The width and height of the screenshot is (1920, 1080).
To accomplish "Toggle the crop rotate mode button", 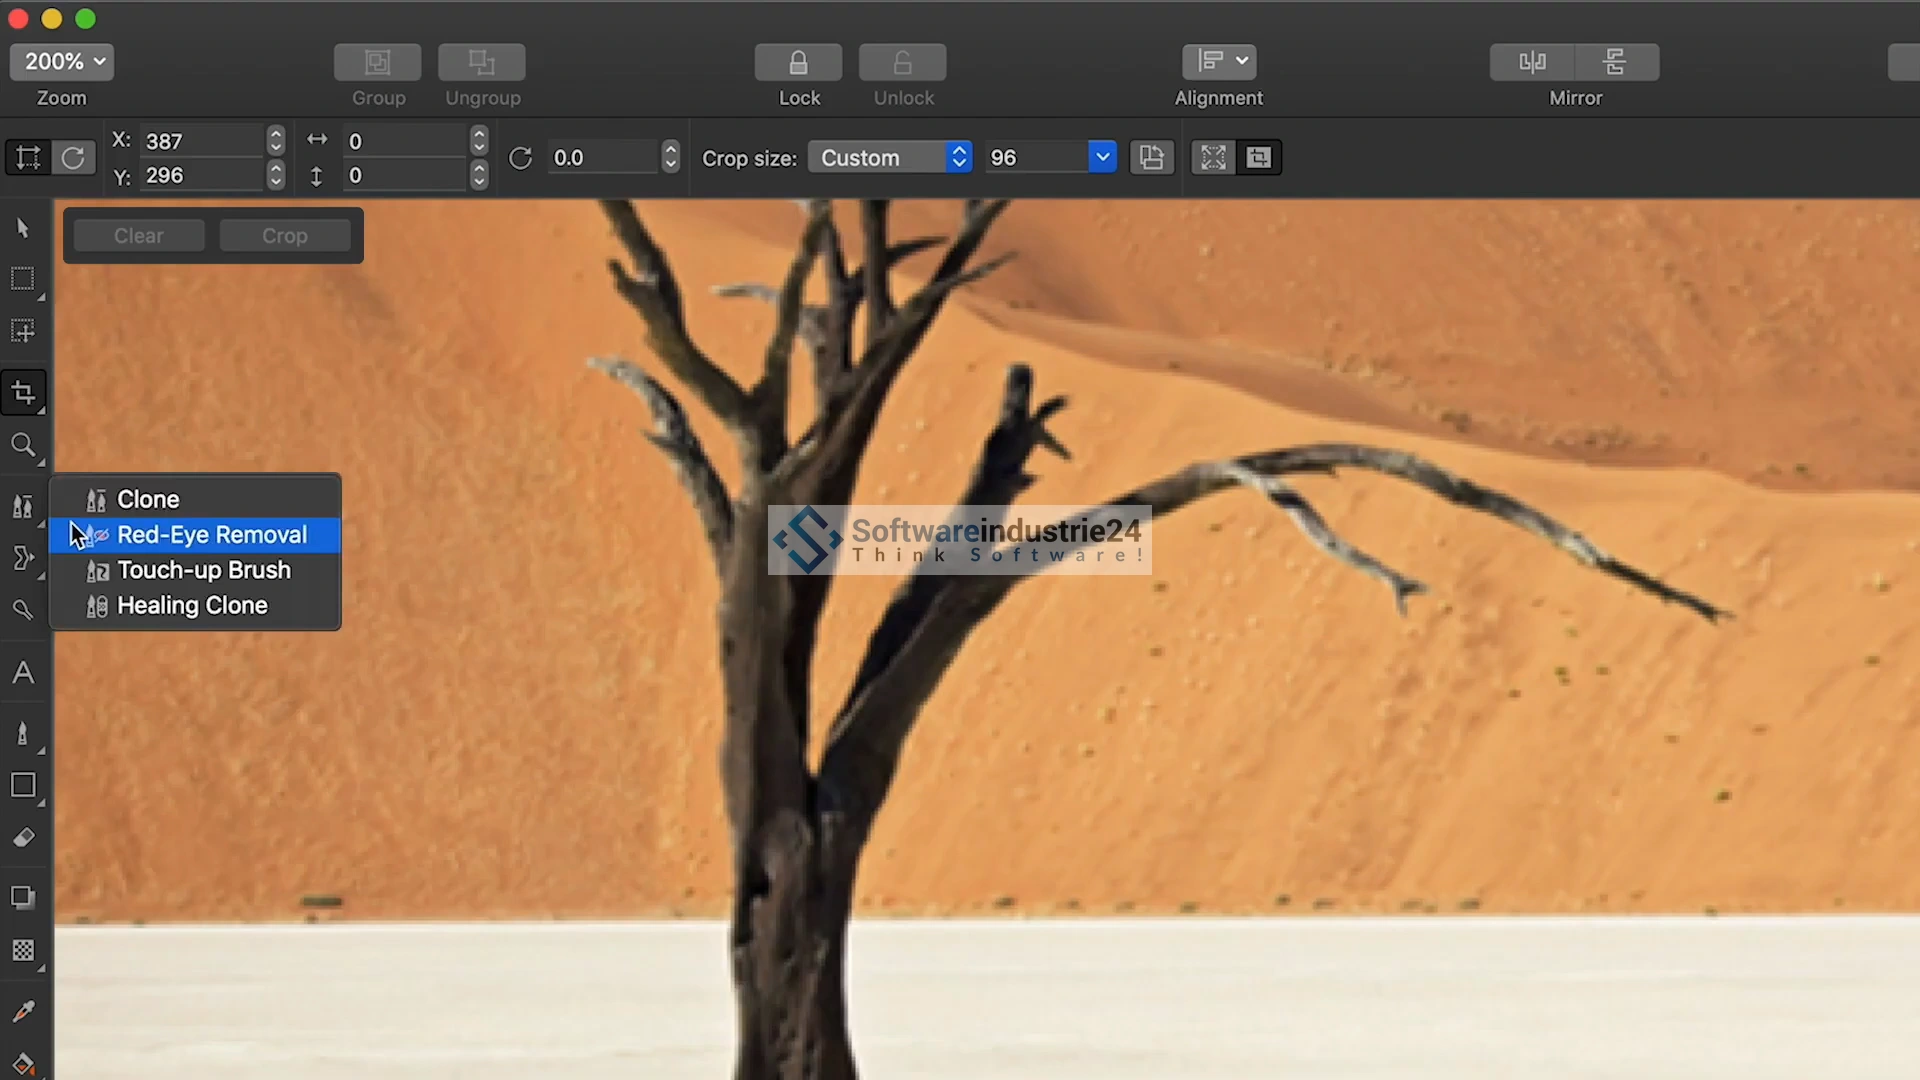I will [73, 158].
